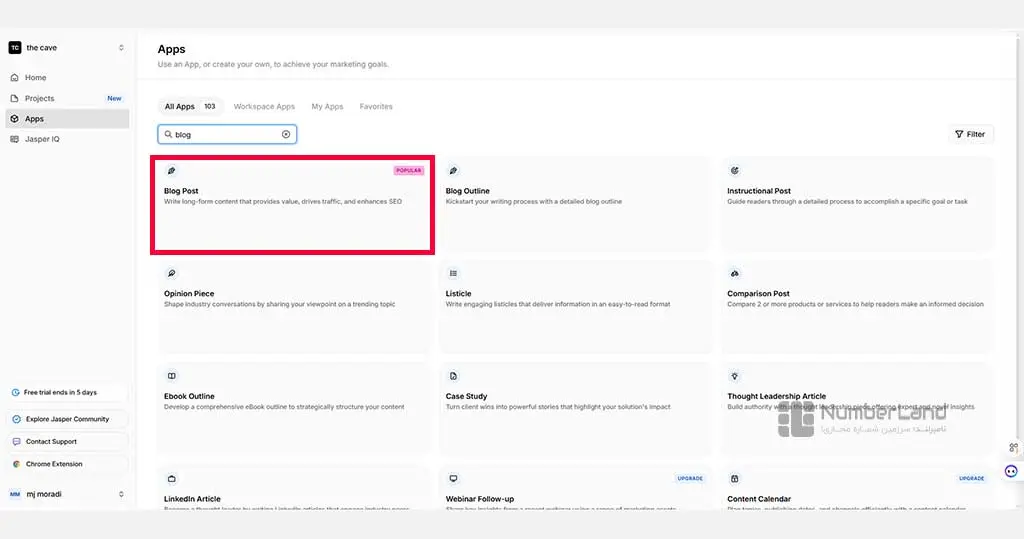Click the LinkedIn Article briefcase icon
The height and width of the screenshot is (539, 1024).
171,478
